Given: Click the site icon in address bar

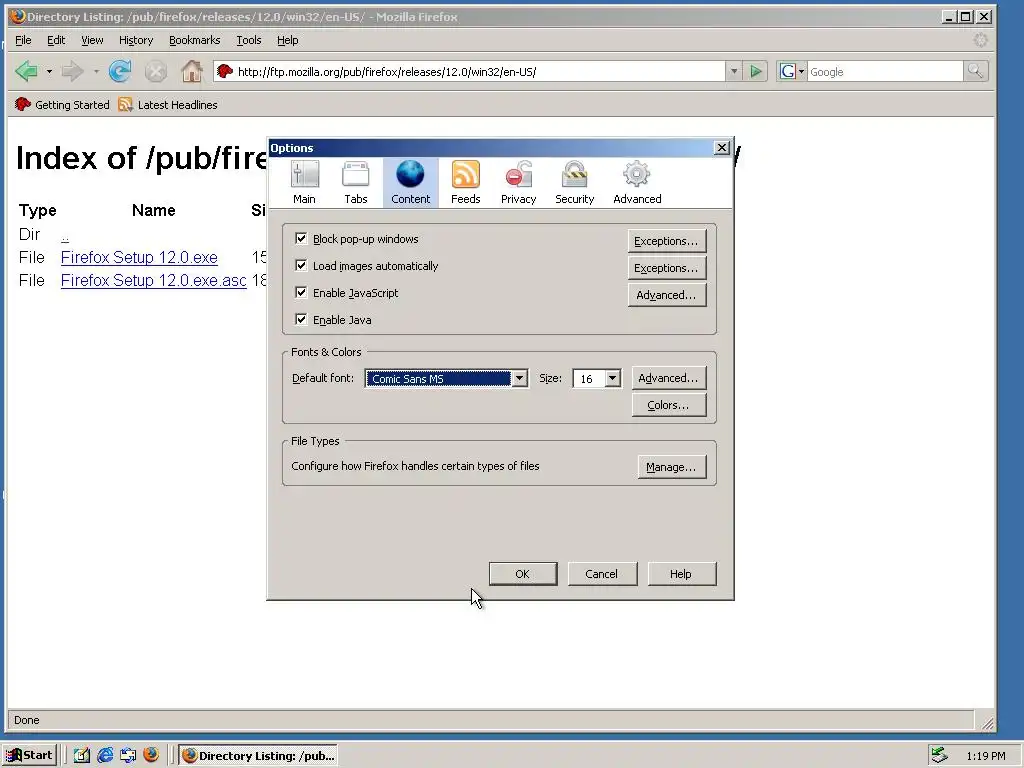Looking at the screenshot, I should click(x=225, y=71).
